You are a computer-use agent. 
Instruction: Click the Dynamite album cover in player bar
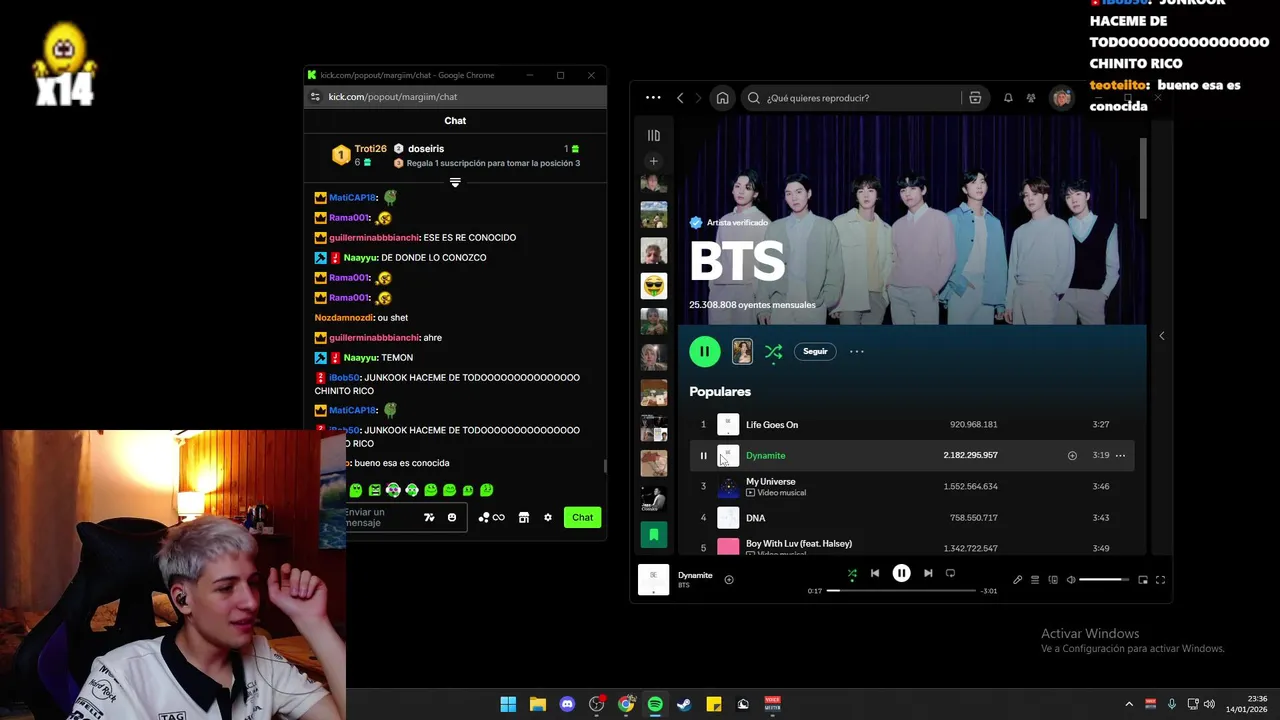coord(653,580)
